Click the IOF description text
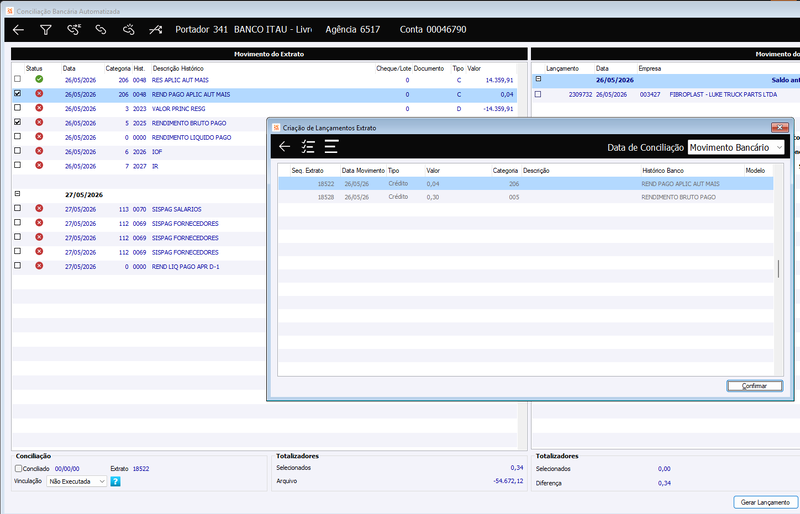This screenshot has width=800, height=514. coord(157,152)
